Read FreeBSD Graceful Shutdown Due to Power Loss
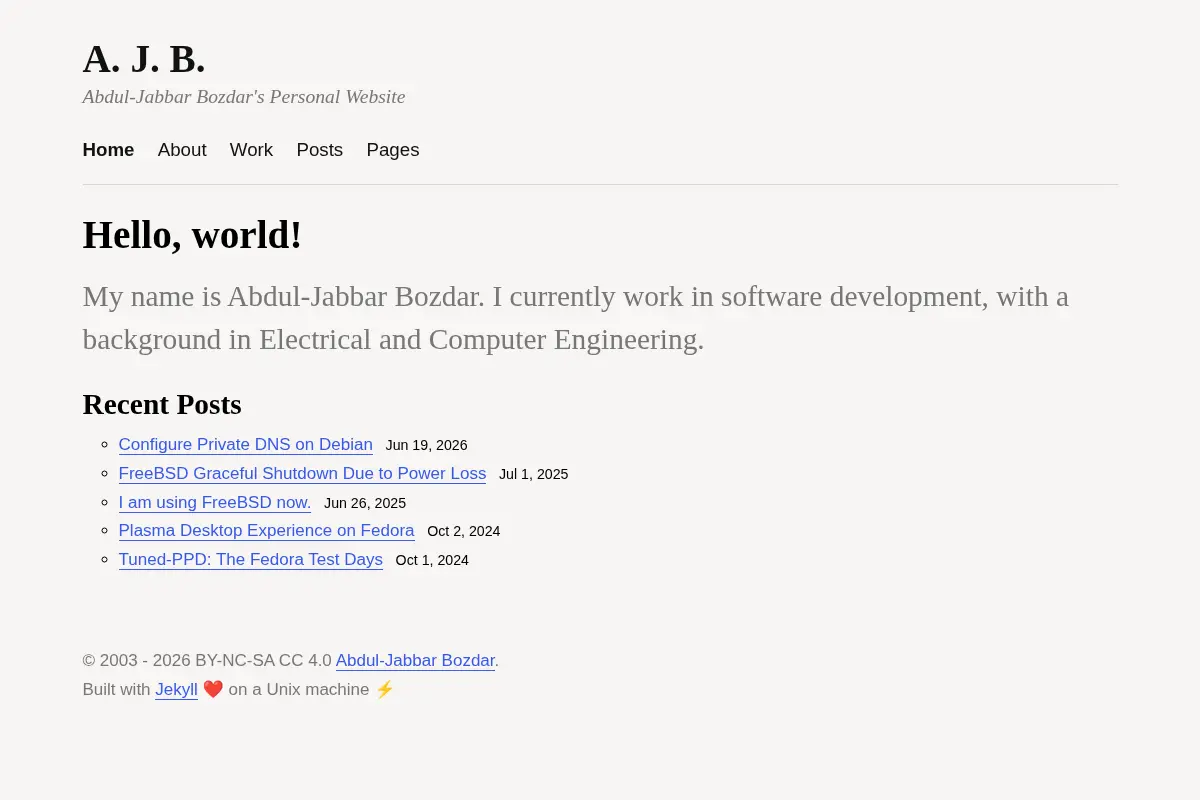The width and height of the screenshot is (1200, 800). 302,474
